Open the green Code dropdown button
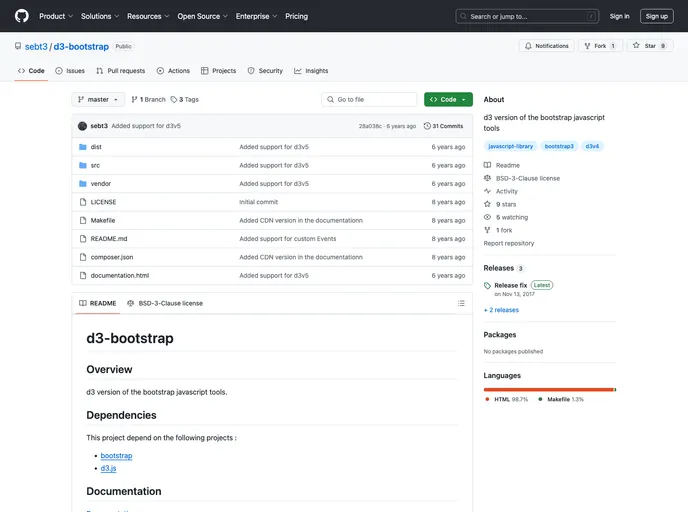688x512 pixels. click(x=448, y=100)
